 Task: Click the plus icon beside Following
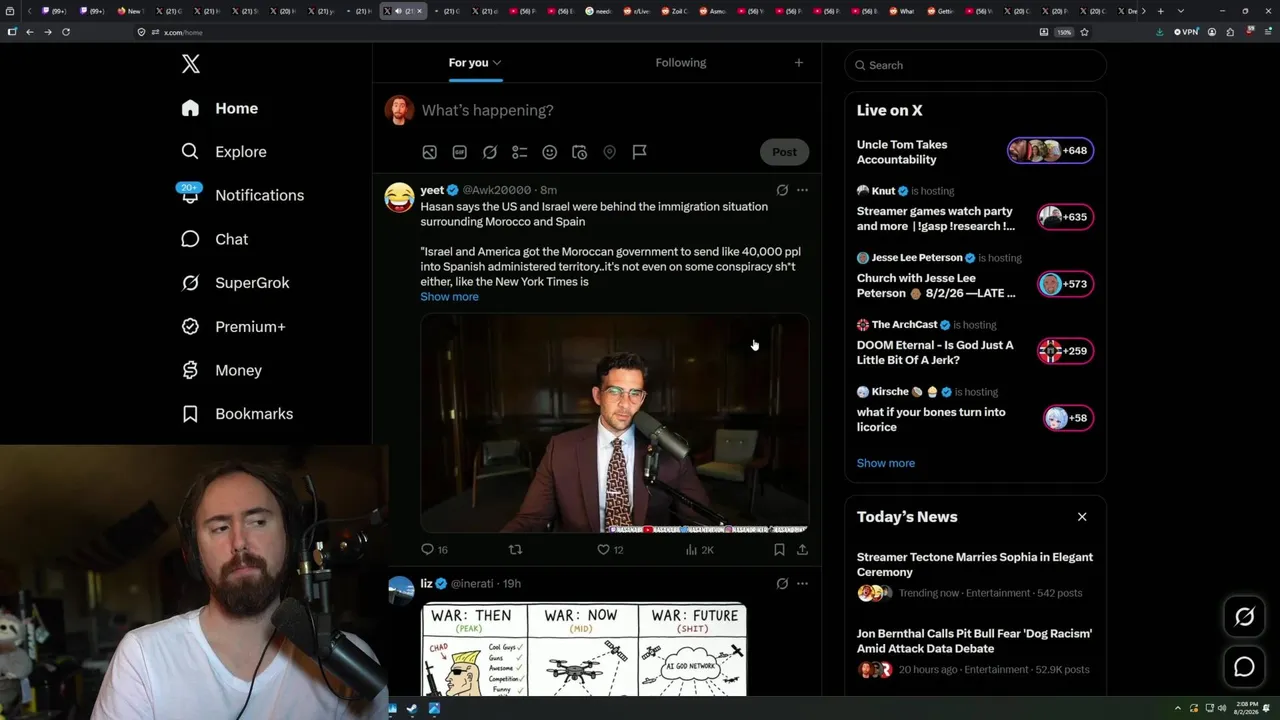pos(798,63)
